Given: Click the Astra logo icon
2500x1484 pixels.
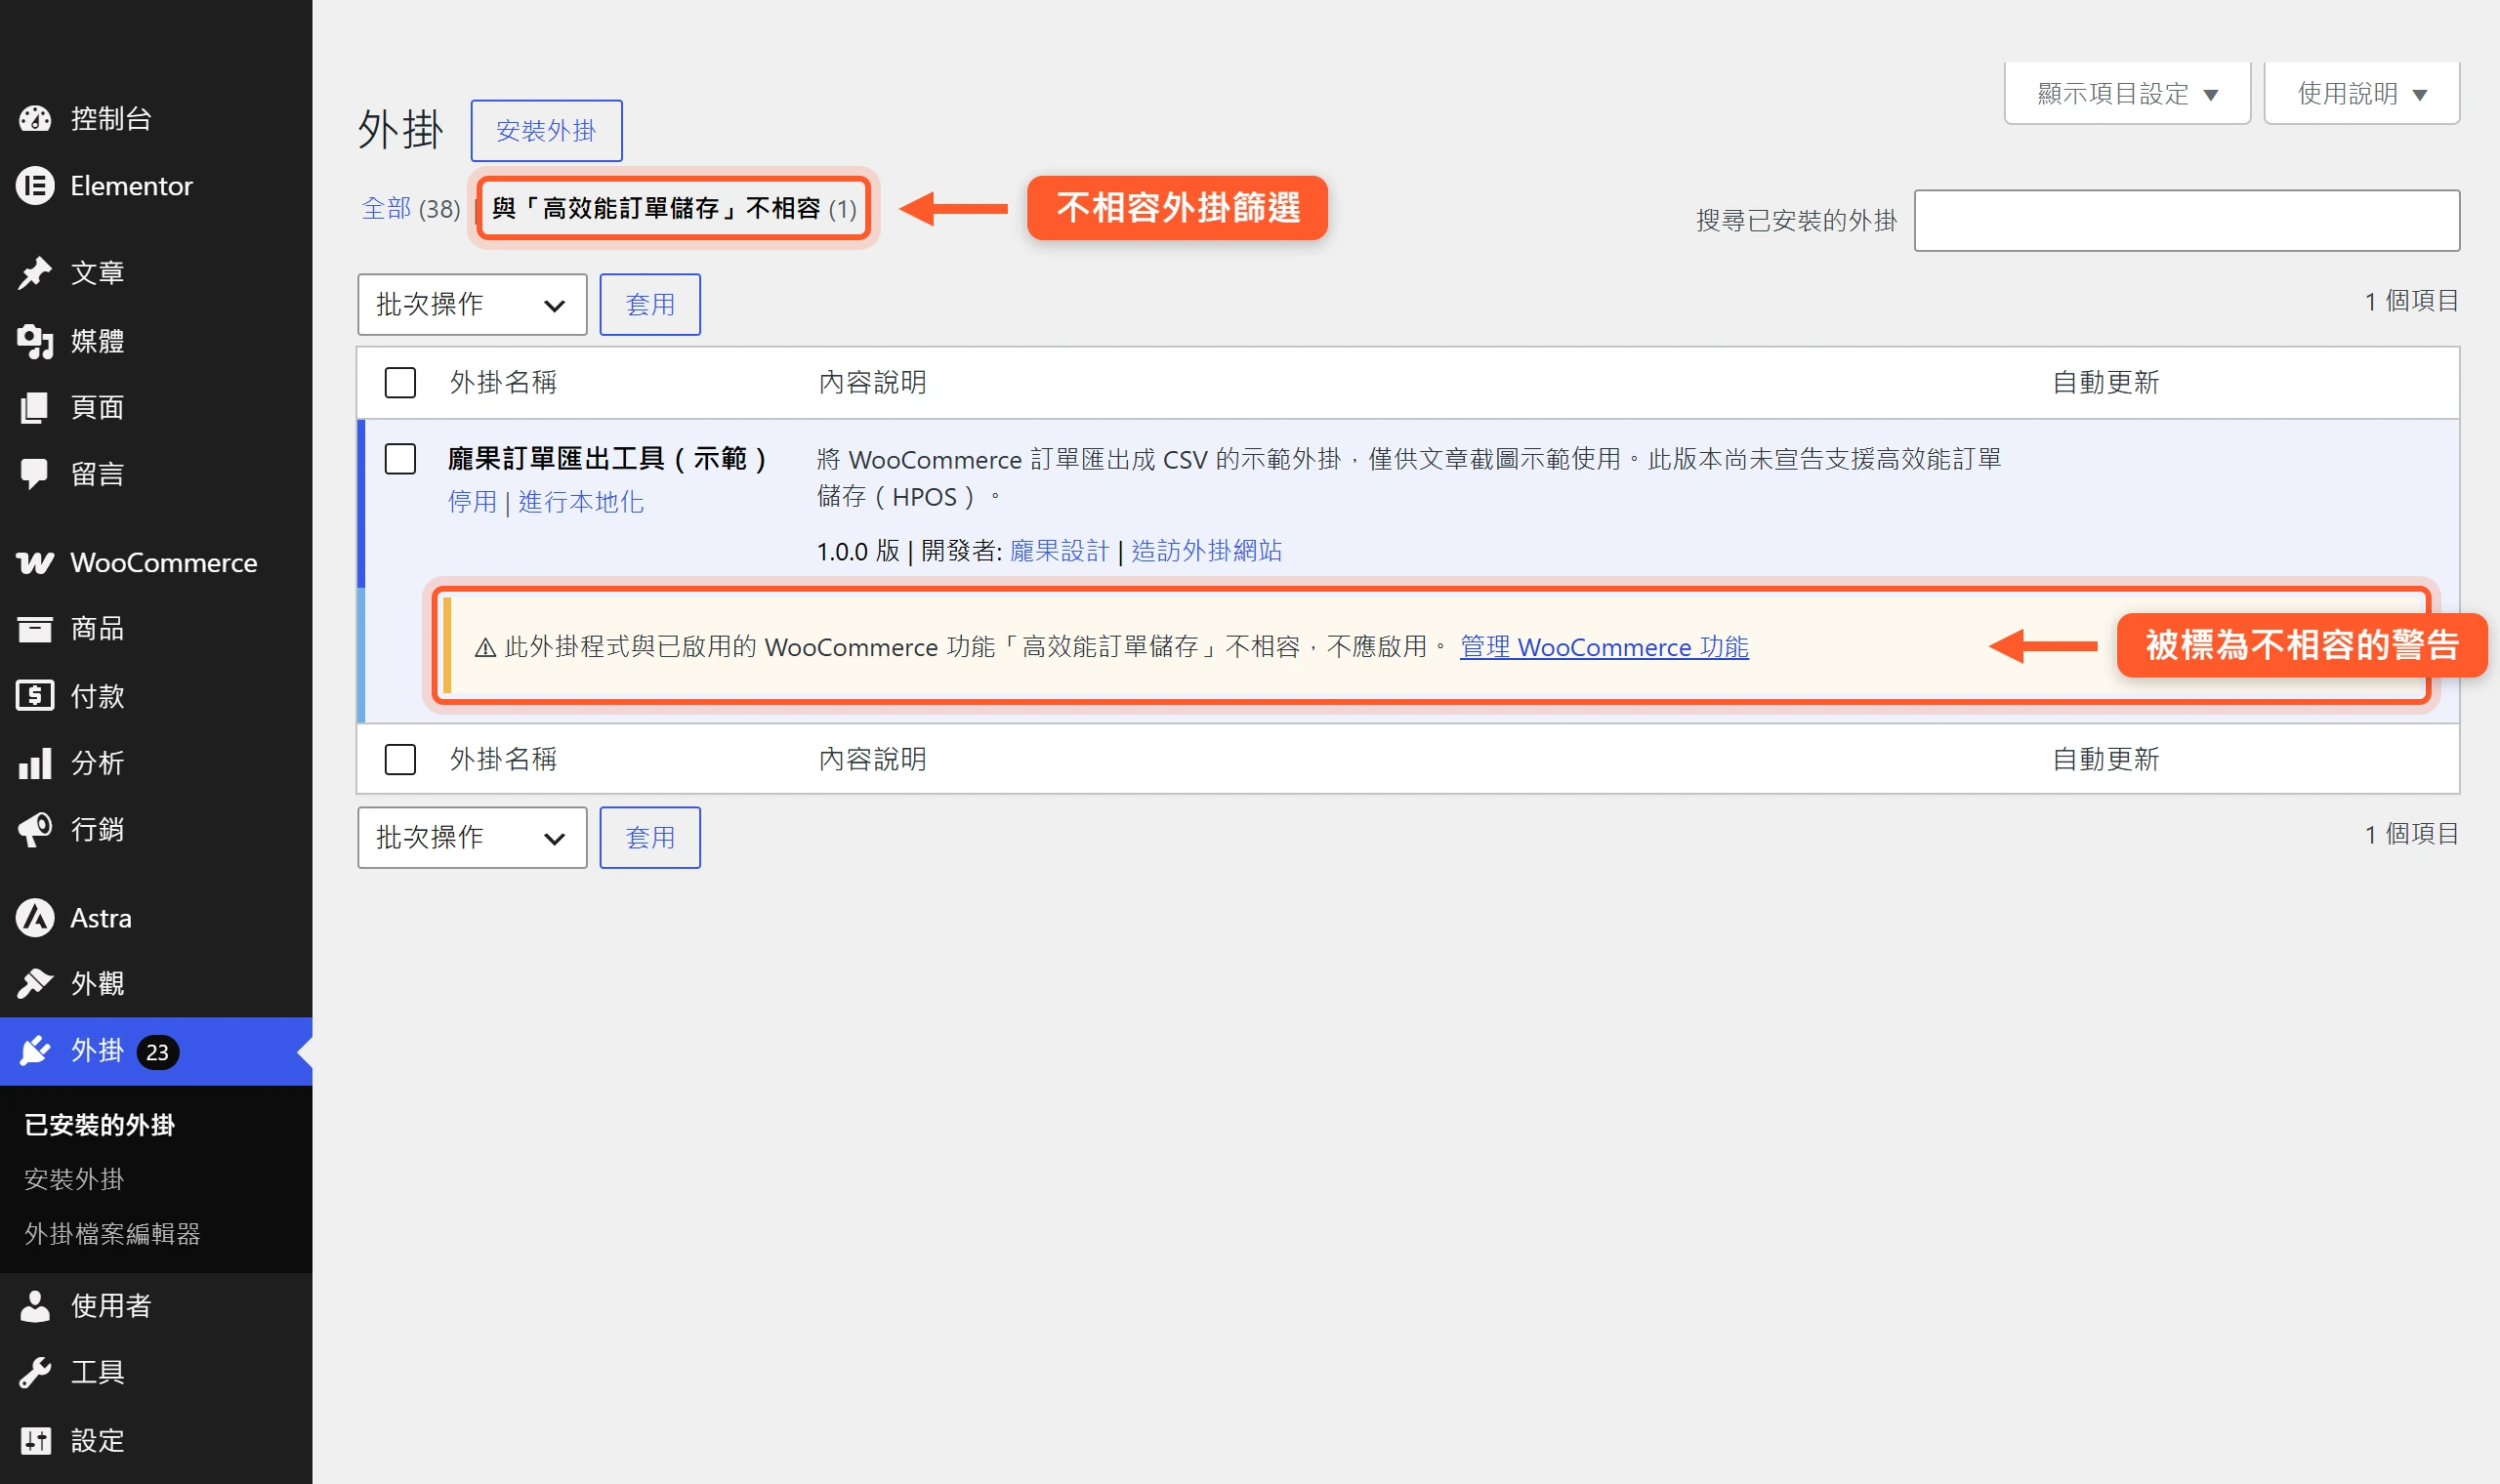Looking at the screenshot, I should click(x=35, y=918).
